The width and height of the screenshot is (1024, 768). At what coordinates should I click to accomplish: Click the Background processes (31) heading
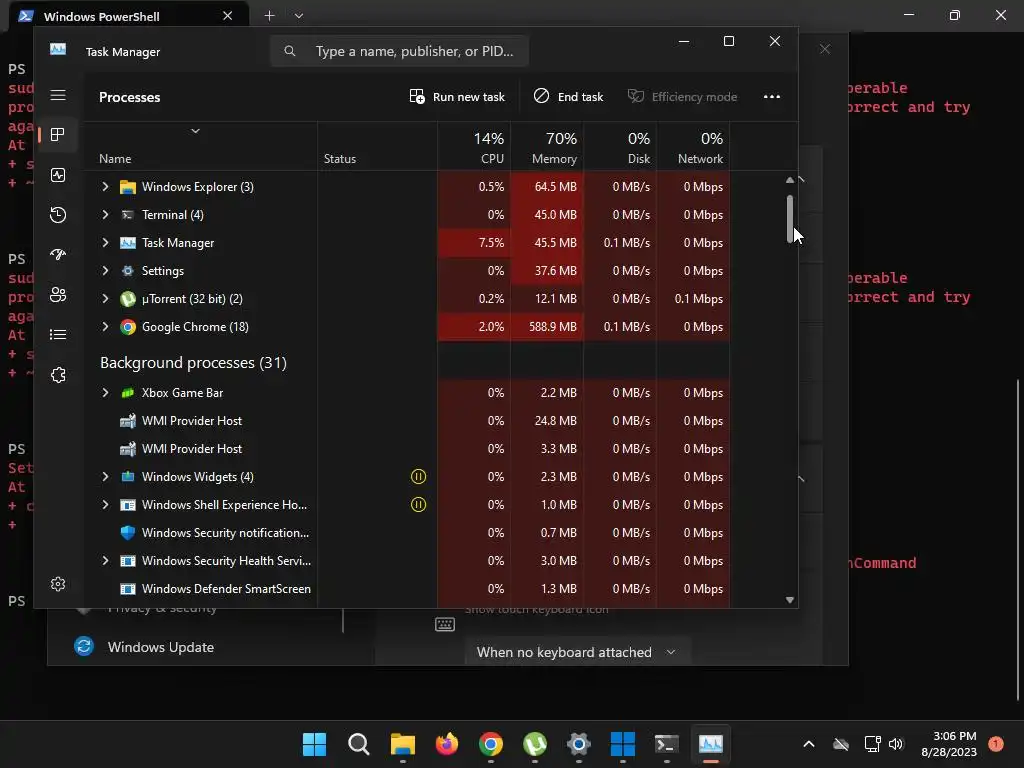pos(193,363)
